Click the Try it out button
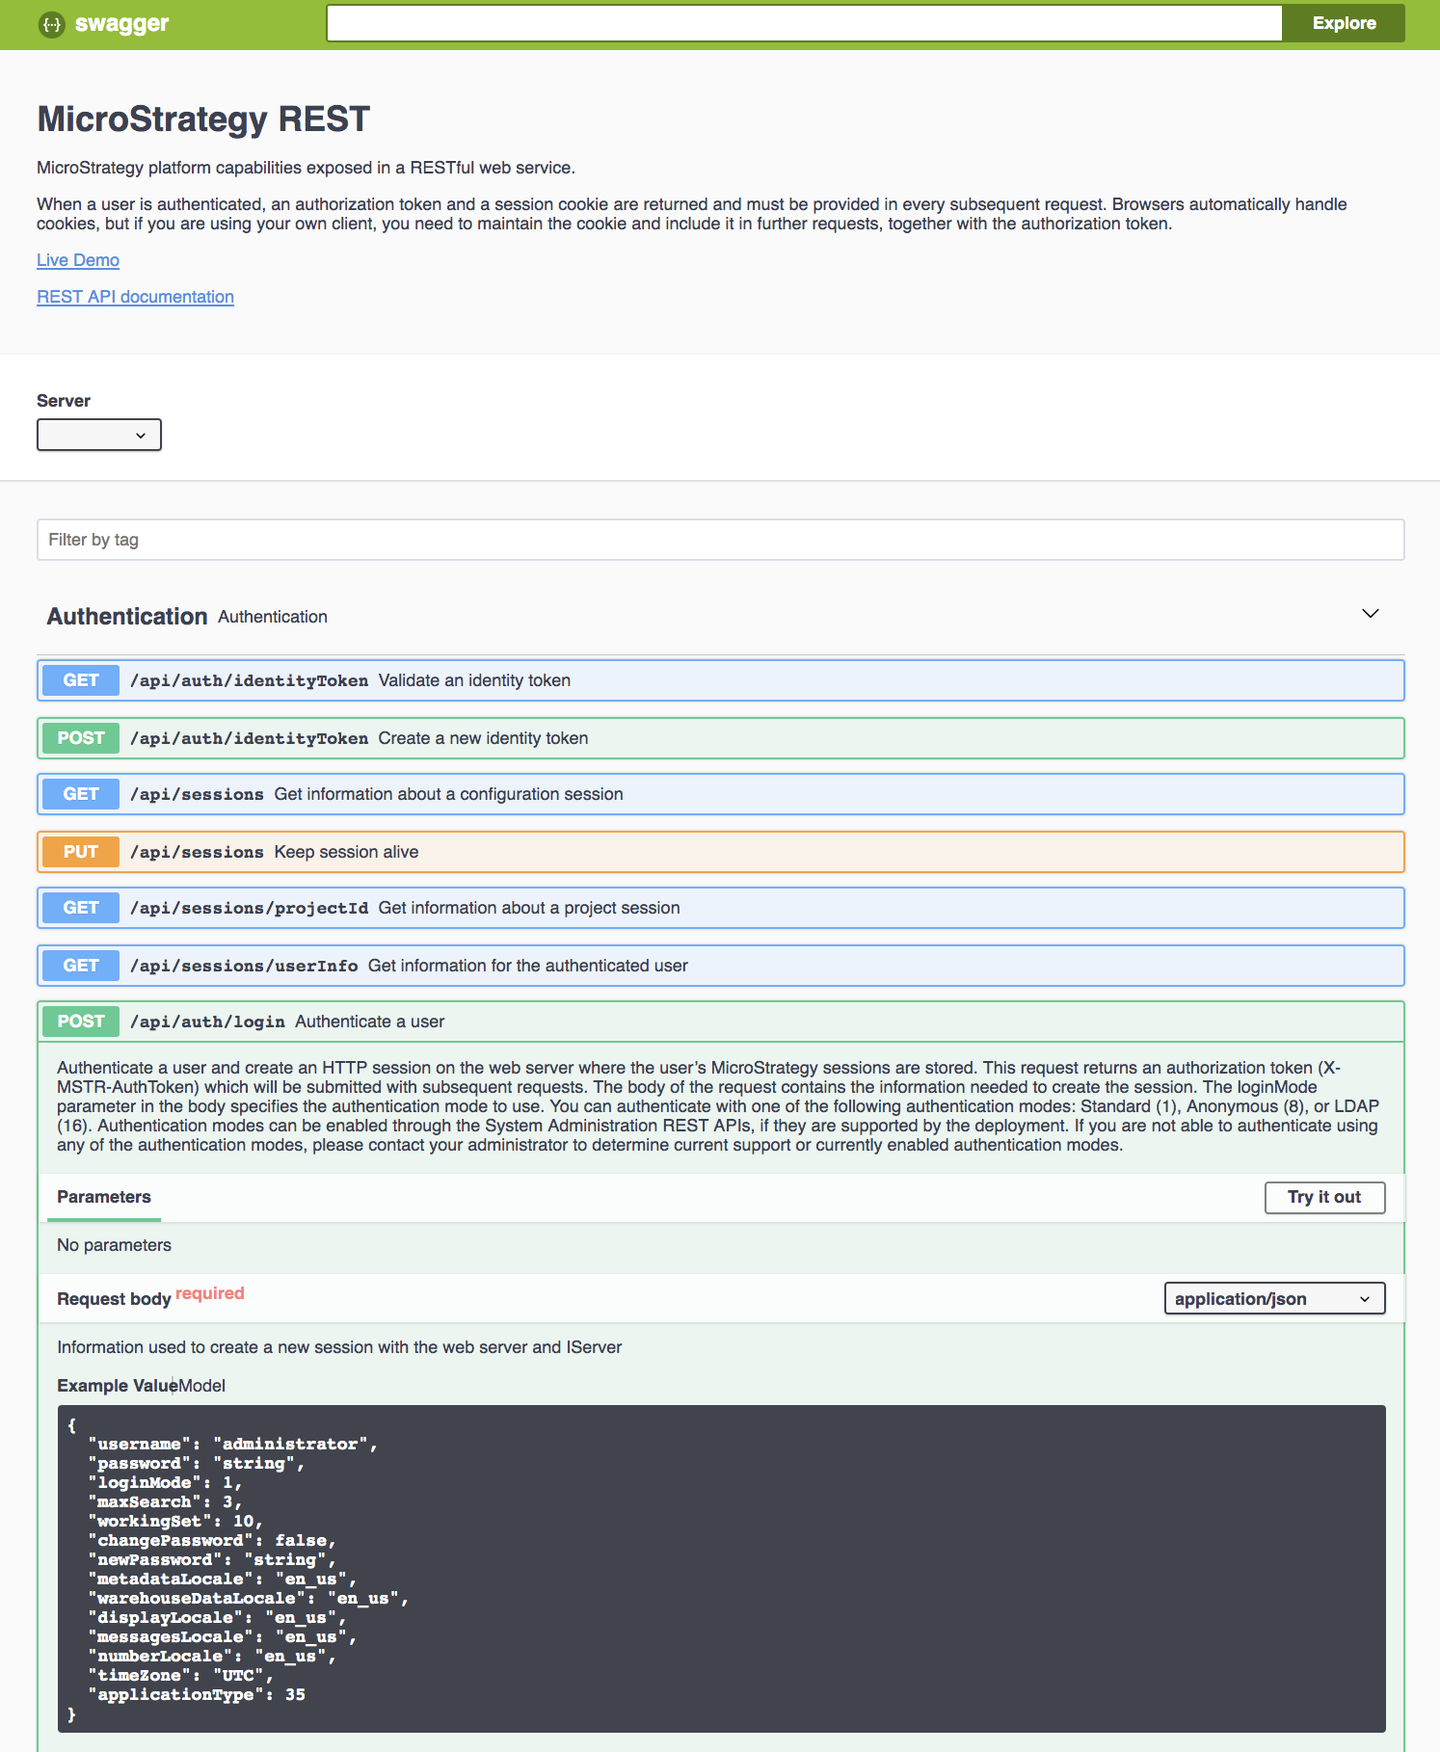 pos(1324,1197)
